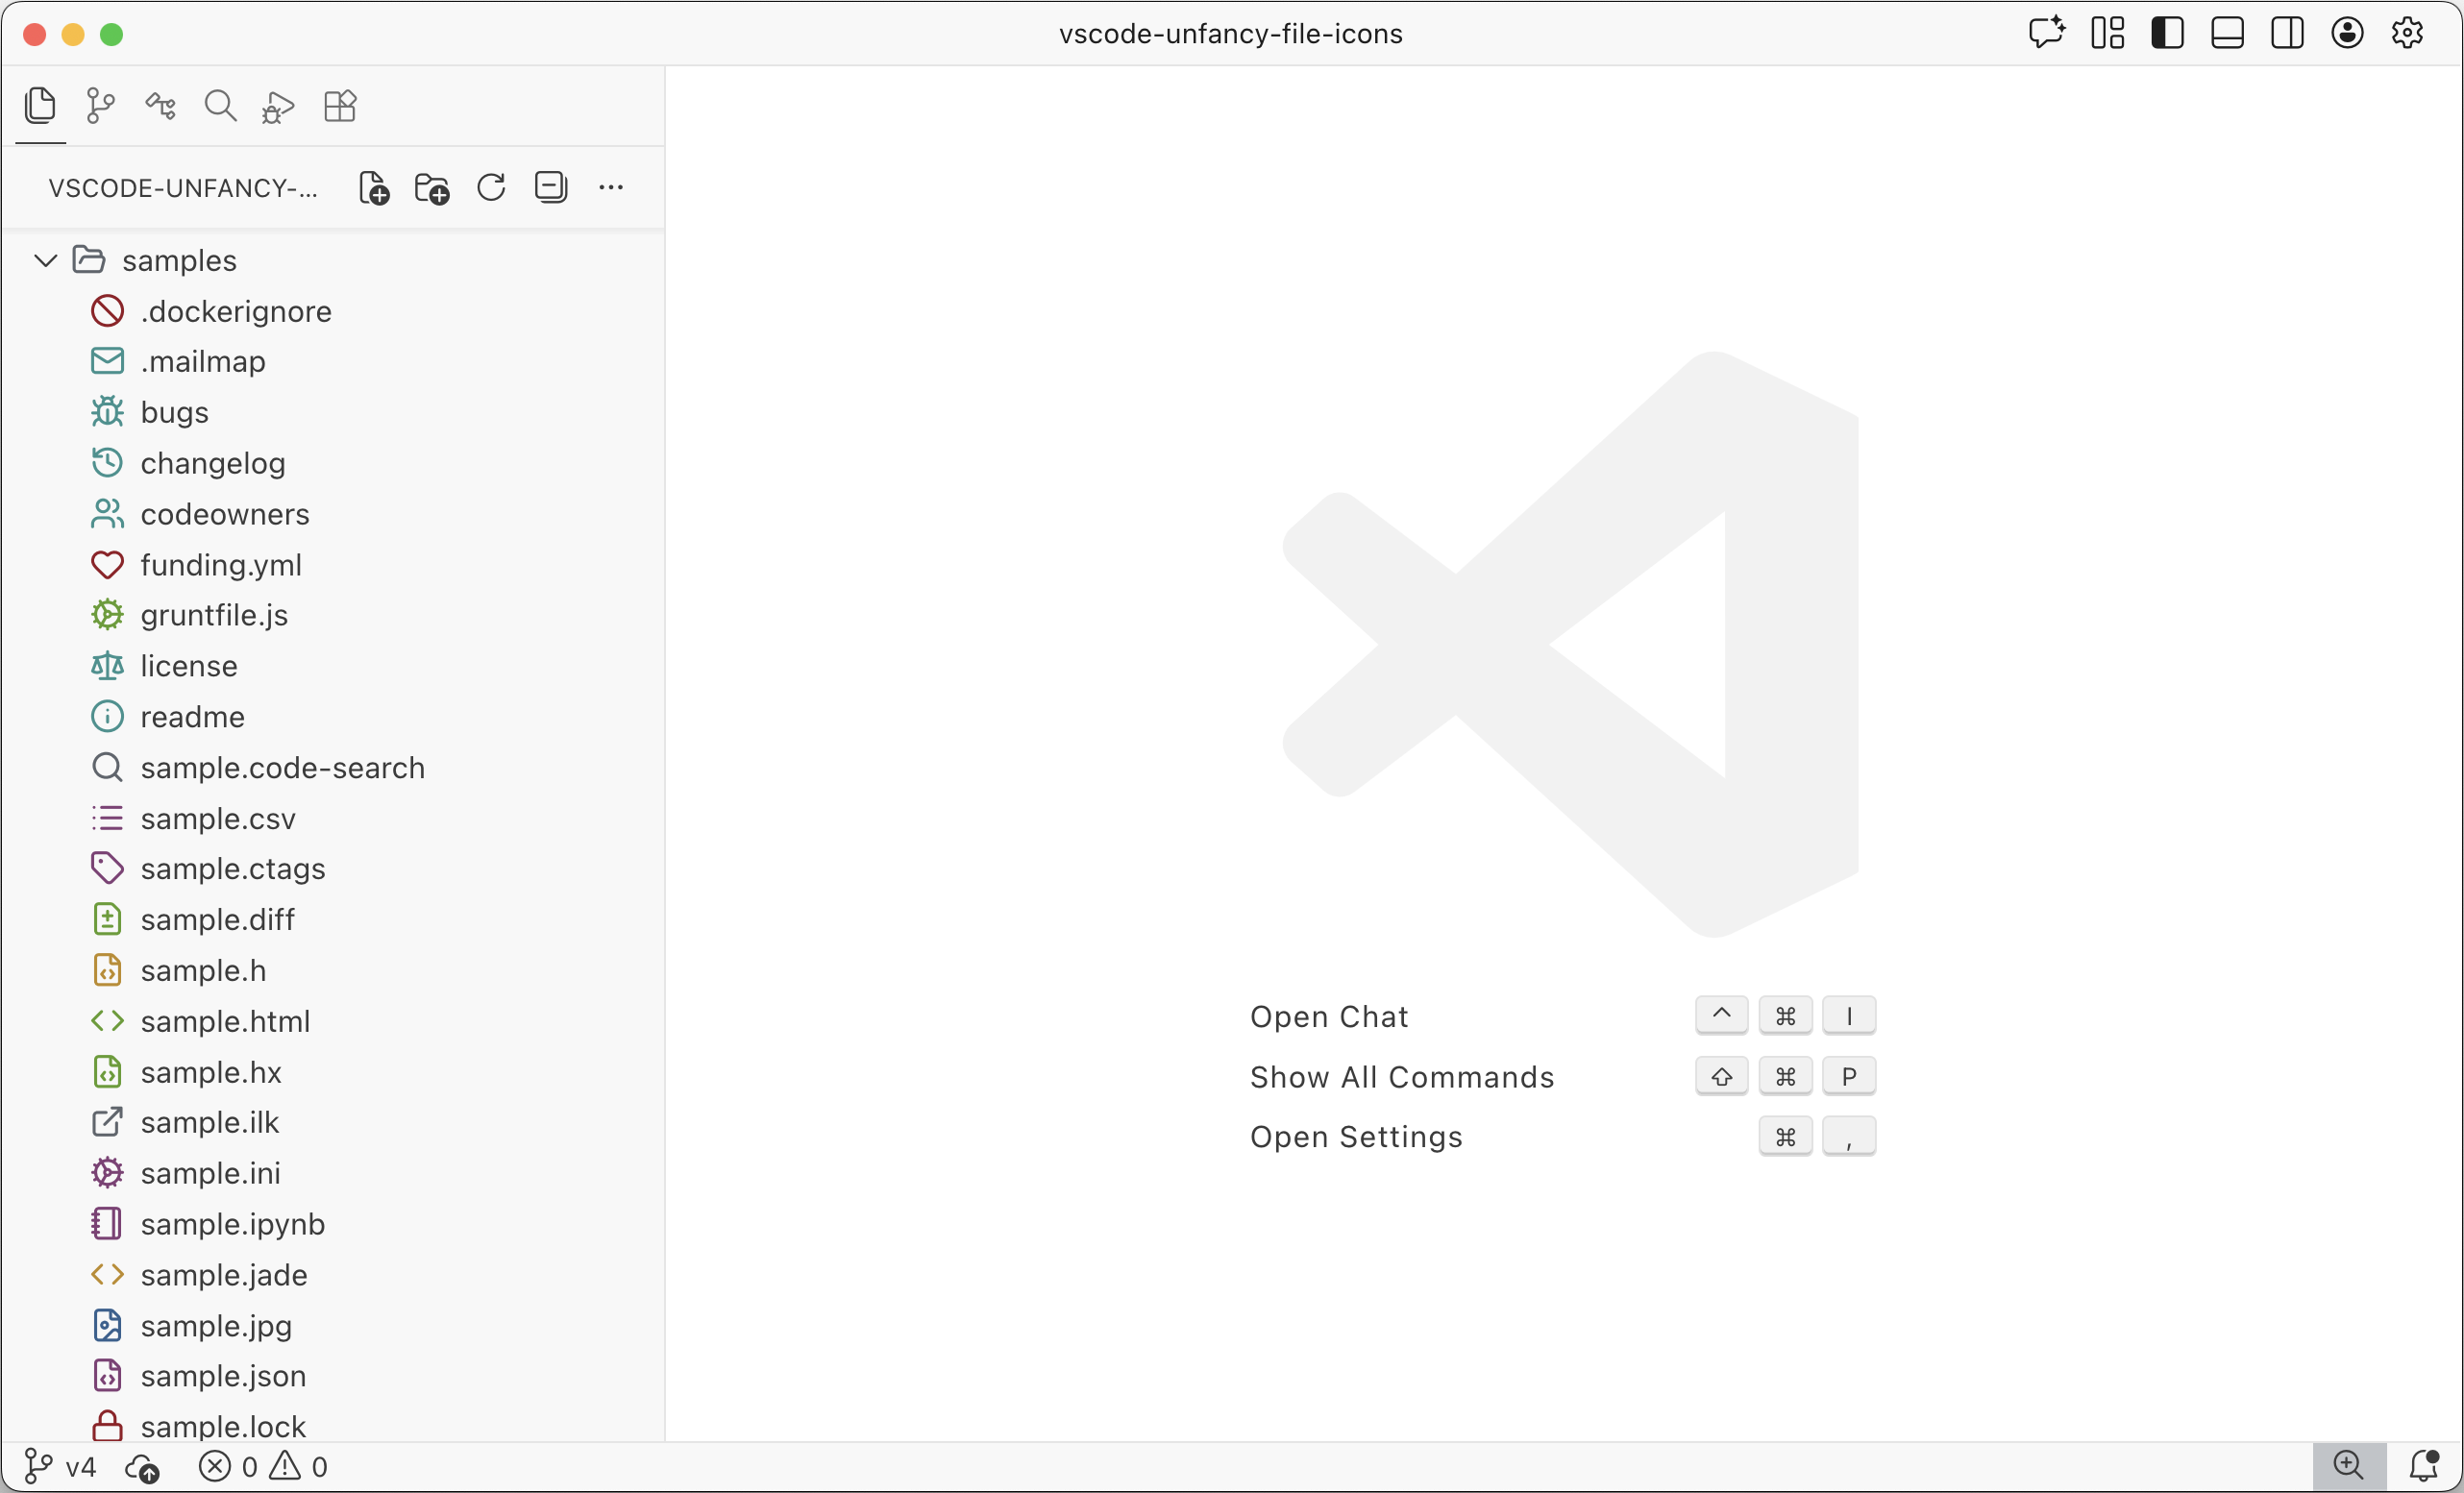Screen dimensions: 2464x1493
Task: Create a new folder in Explorer
Action: click(x=431, y=187)
